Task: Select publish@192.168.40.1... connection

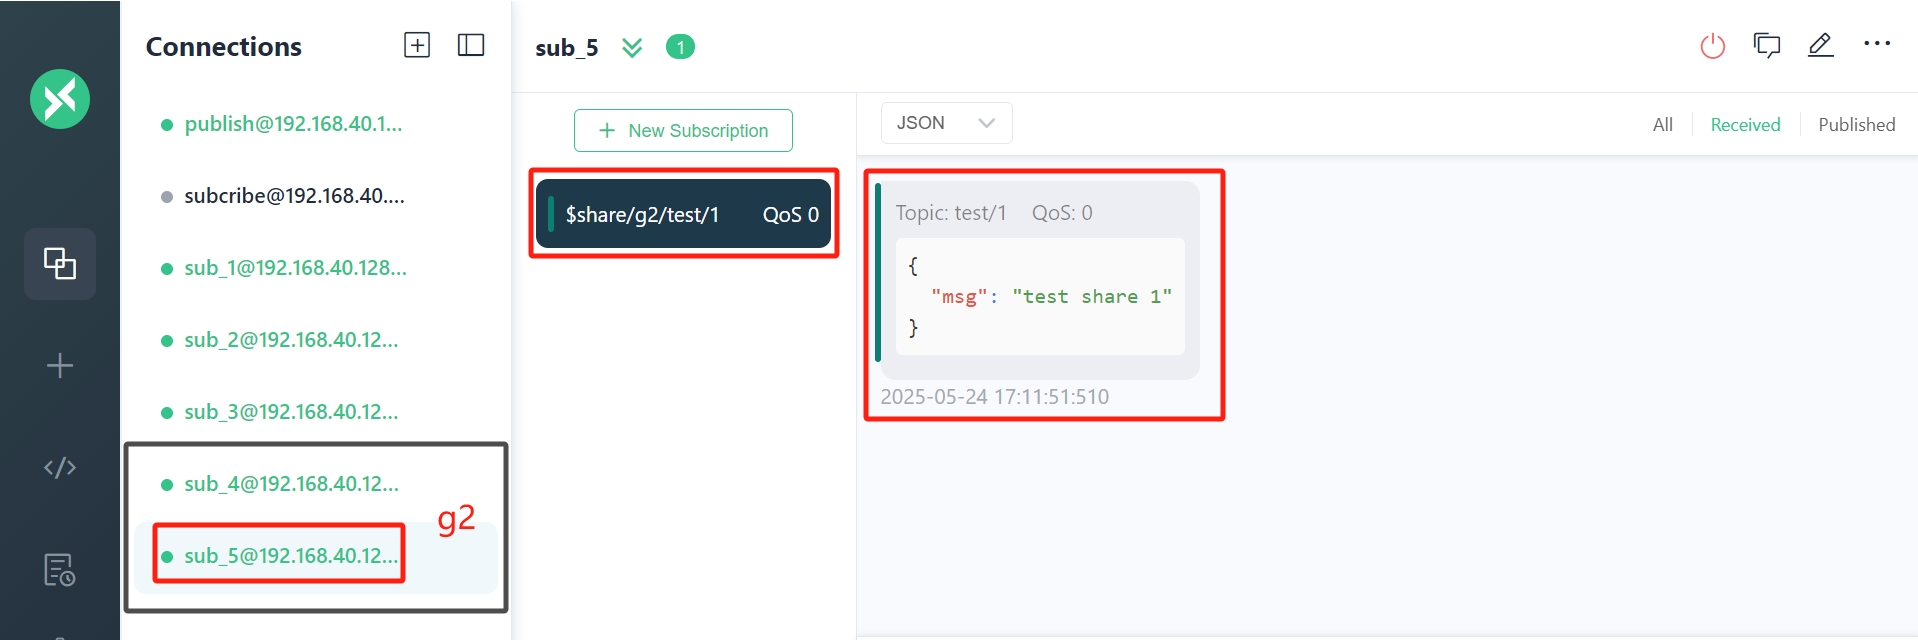Action: (x=316, y=124)
